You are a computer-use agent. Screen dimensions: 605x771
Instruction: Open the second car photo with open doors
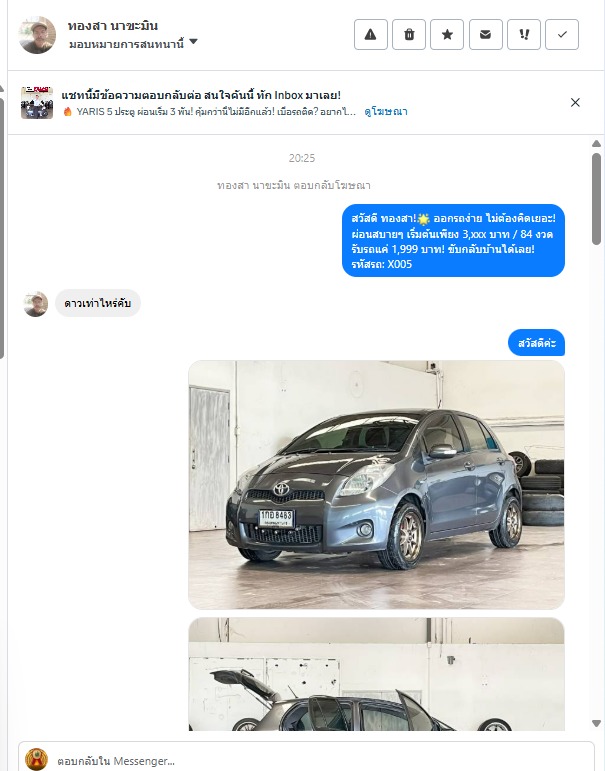[x=376, y=674]
